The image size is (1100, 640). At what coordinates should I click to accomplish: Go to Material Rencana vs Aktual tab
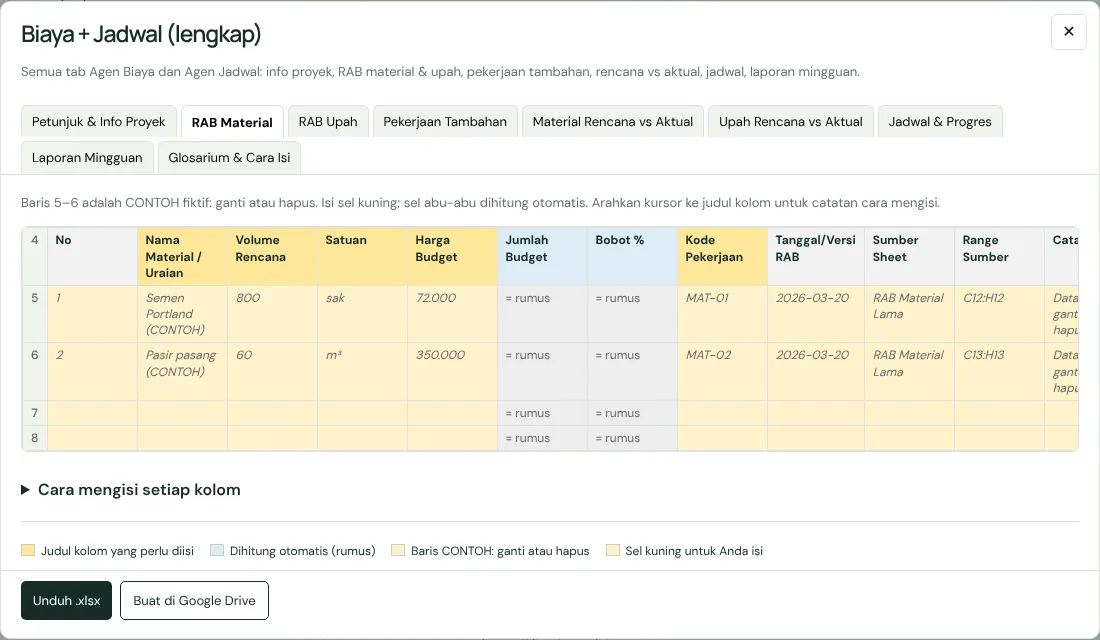[612, 121]
